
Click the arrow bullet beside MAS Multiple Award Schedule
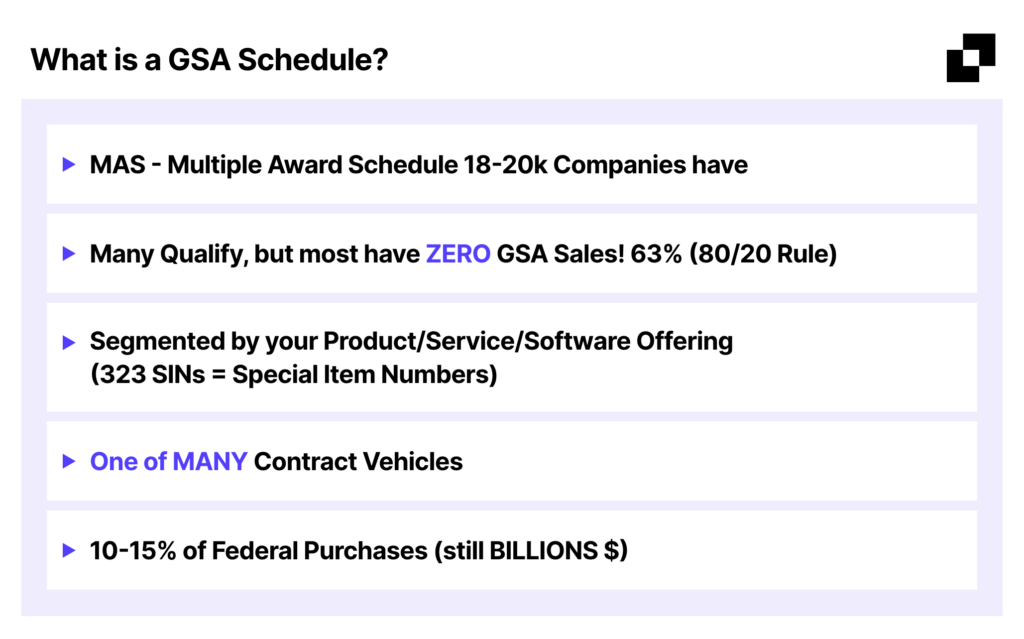click(x=69, y=164)
